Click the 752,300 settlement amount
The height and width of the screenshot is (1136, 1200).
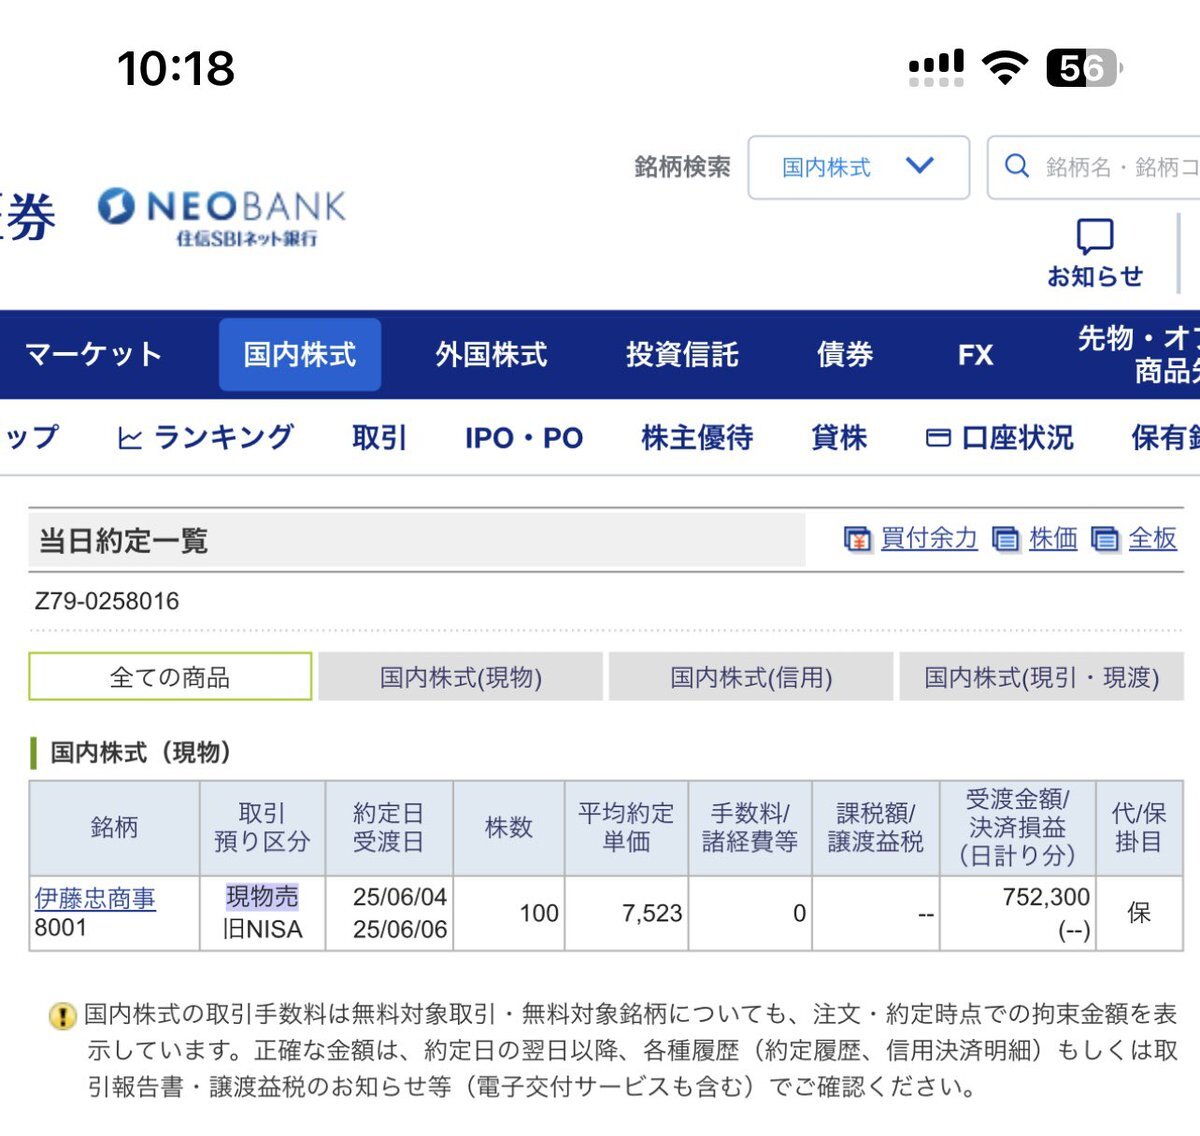1046,897
